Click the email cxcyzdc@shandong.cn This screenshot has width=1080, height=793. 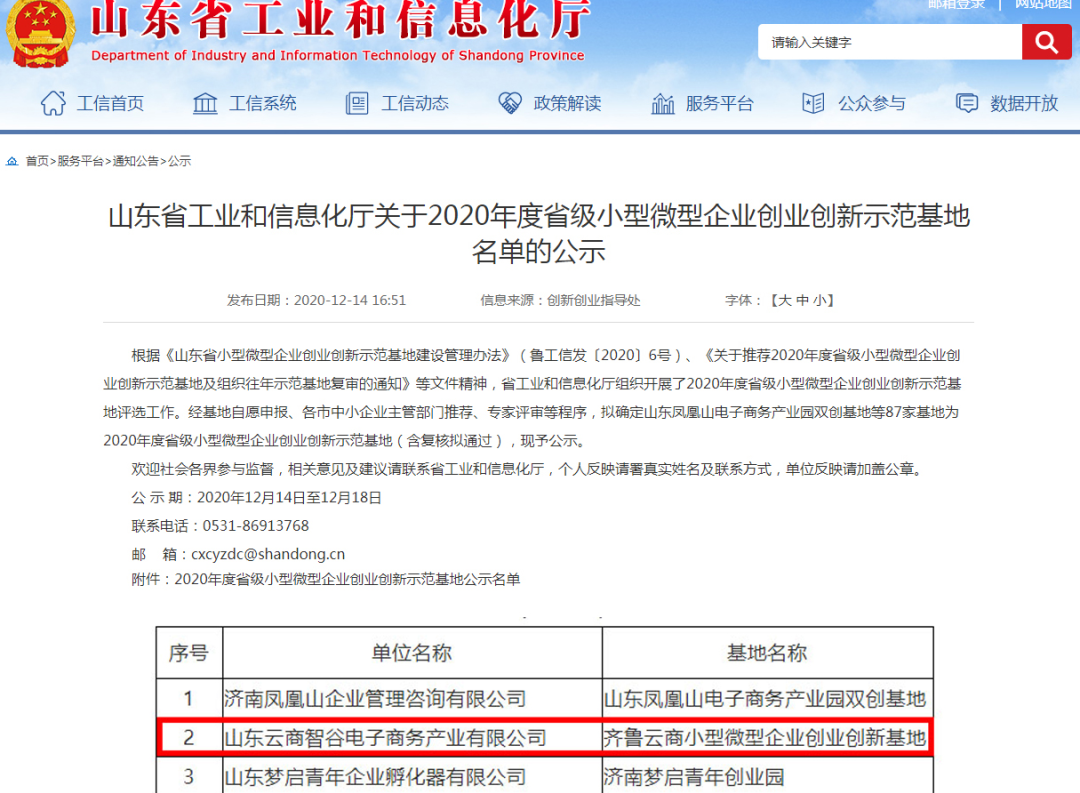click(x=268, y=554)
